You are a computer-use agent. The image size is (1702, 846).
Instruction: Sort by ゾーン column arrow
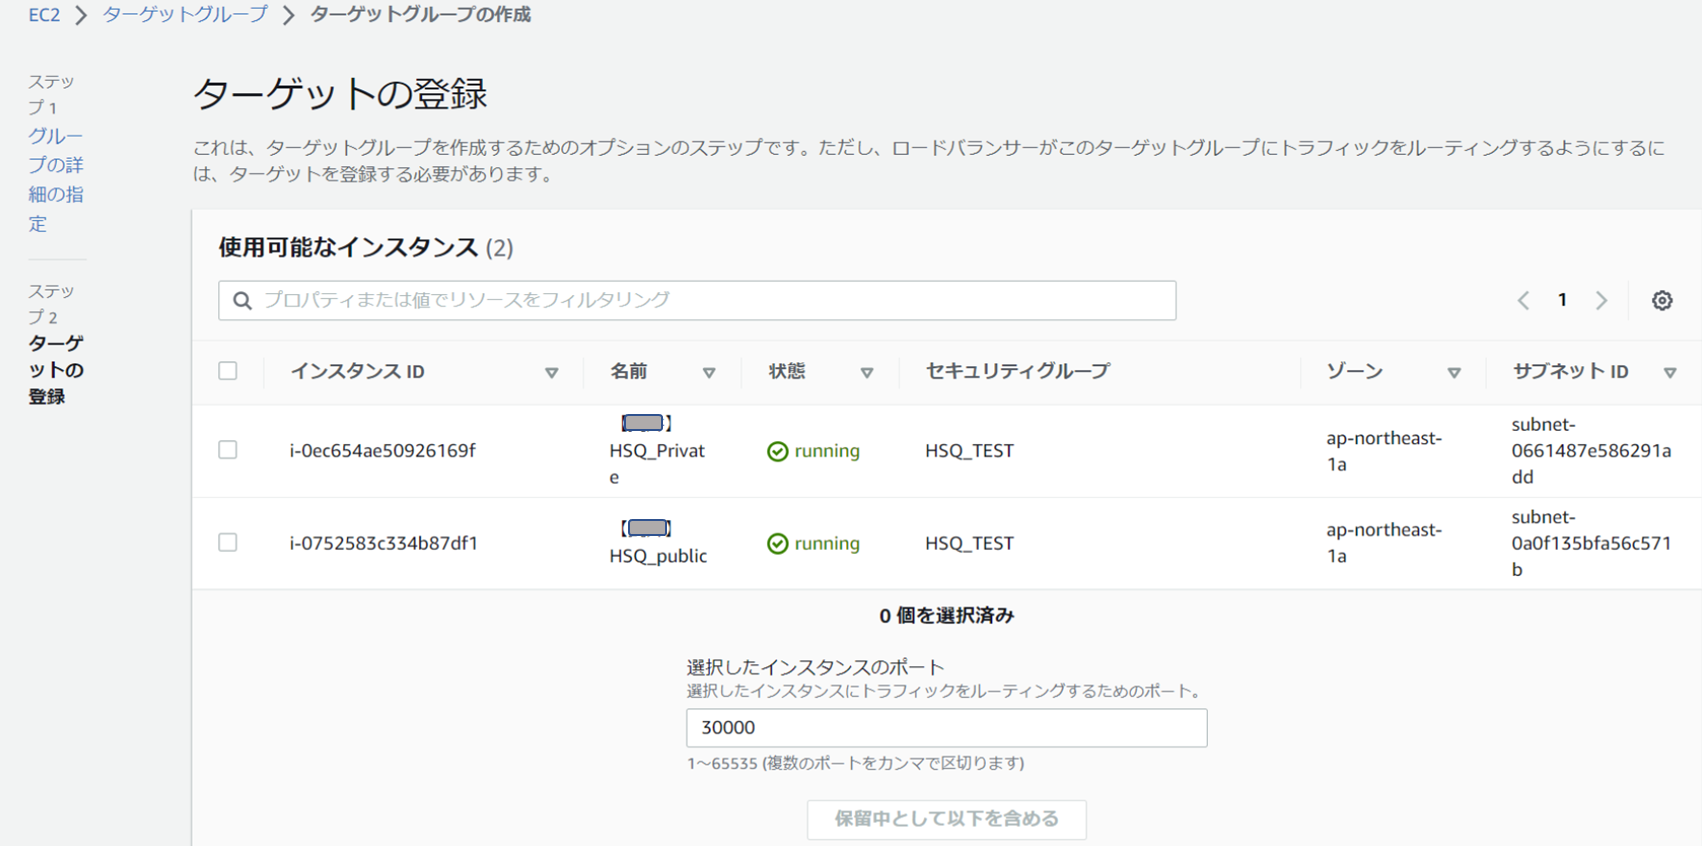1454,373
